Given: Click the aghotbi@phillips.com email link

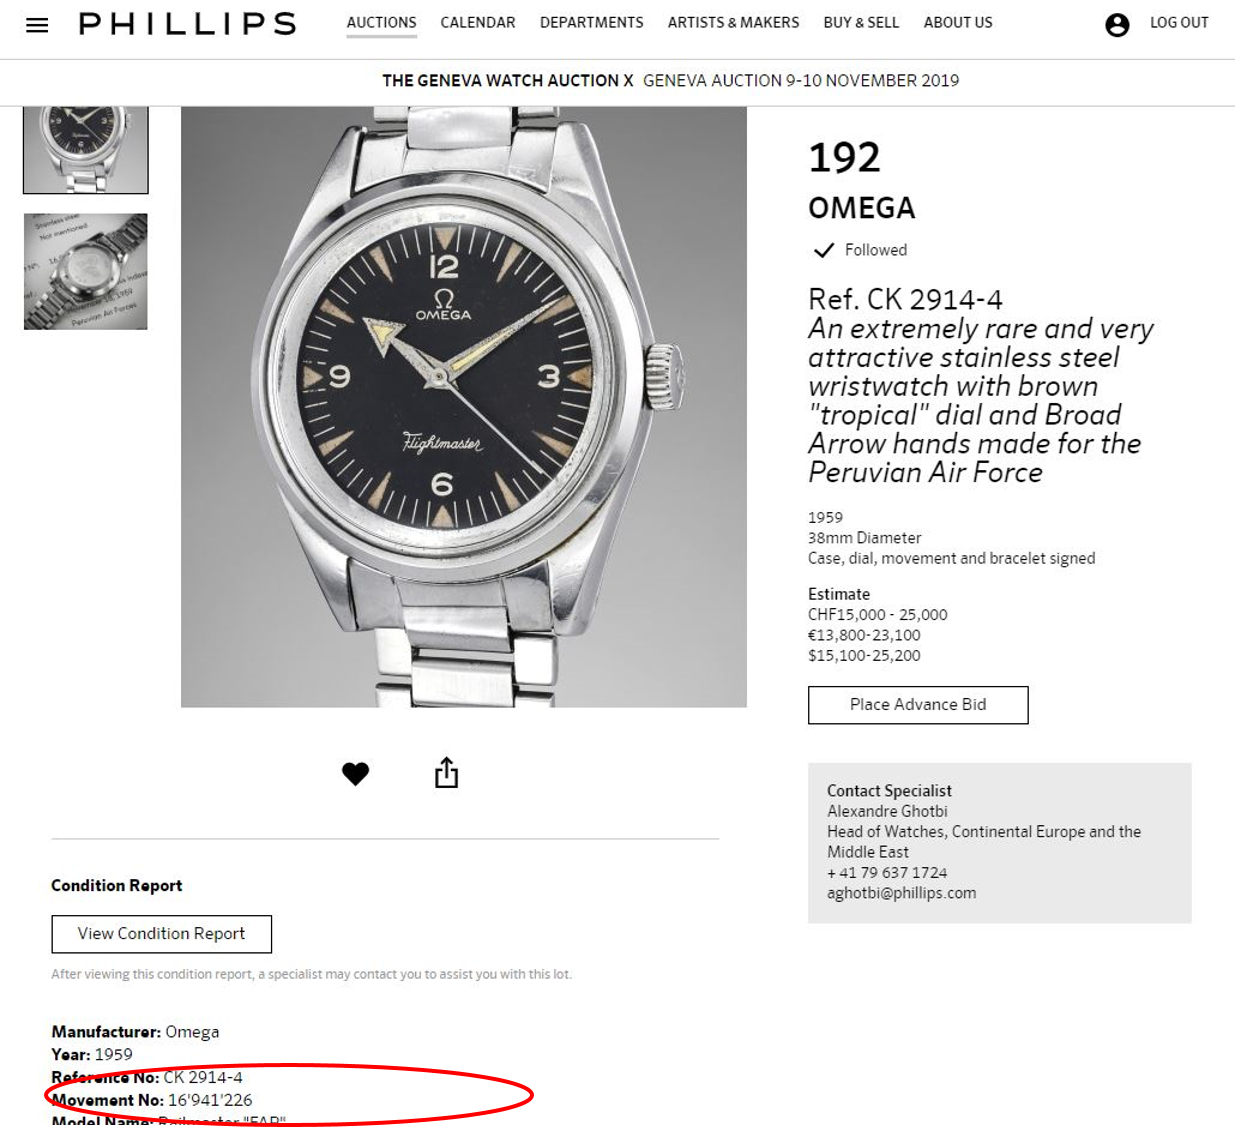Looking at the screenshot, I should point(901,893).
